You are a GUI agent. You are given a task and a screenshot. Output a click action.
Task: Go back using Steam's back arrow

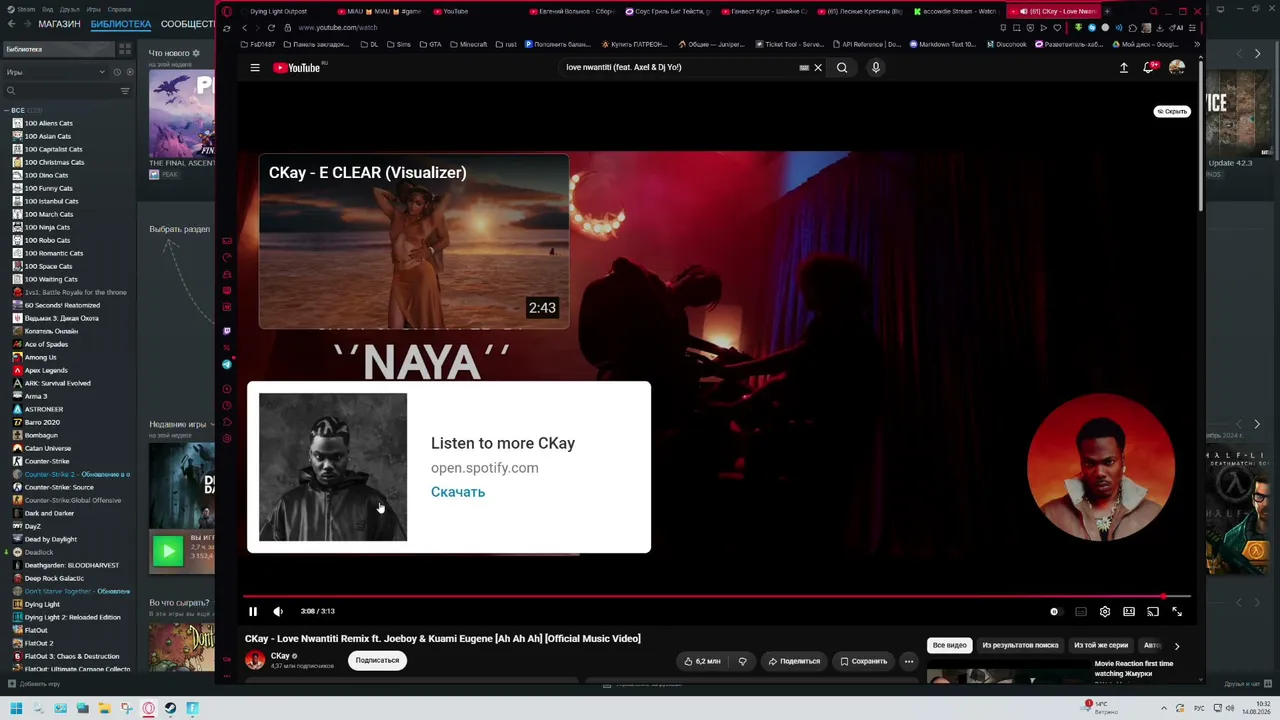pos(12,24)
